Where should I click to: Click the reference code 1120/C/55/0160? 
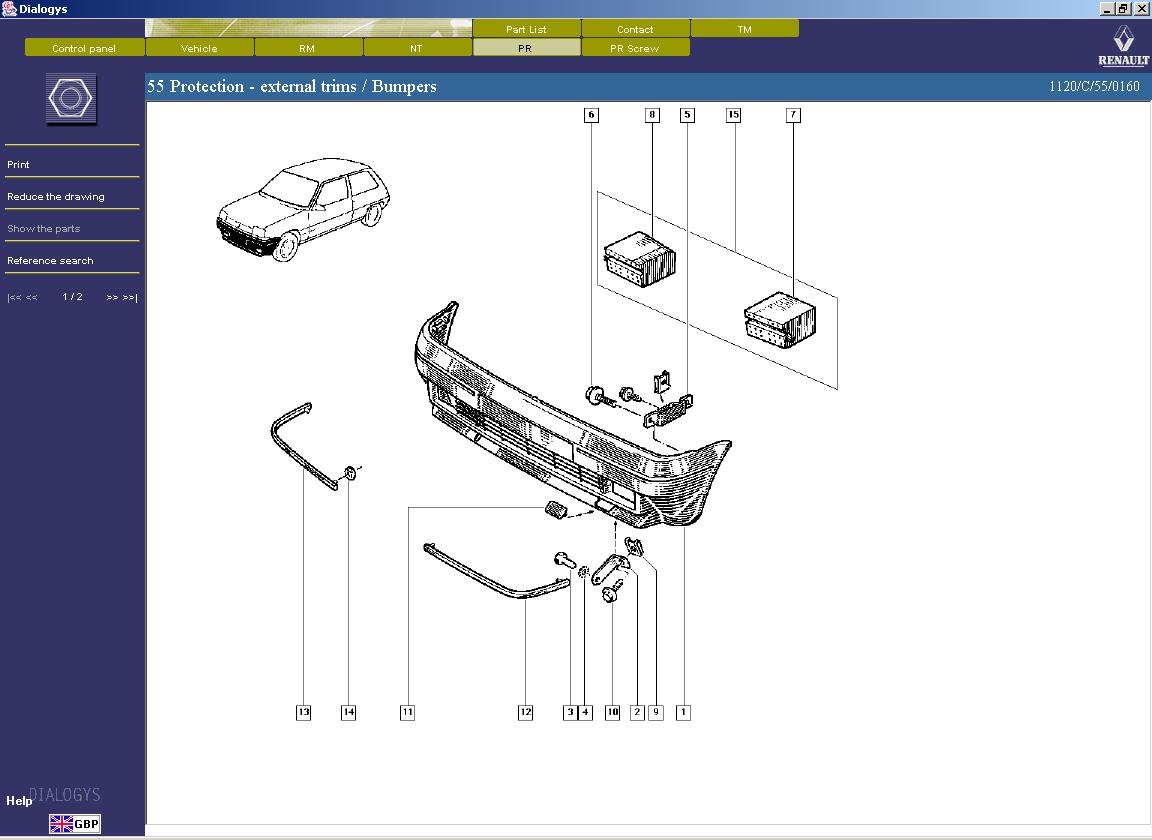coord(1094,86)
